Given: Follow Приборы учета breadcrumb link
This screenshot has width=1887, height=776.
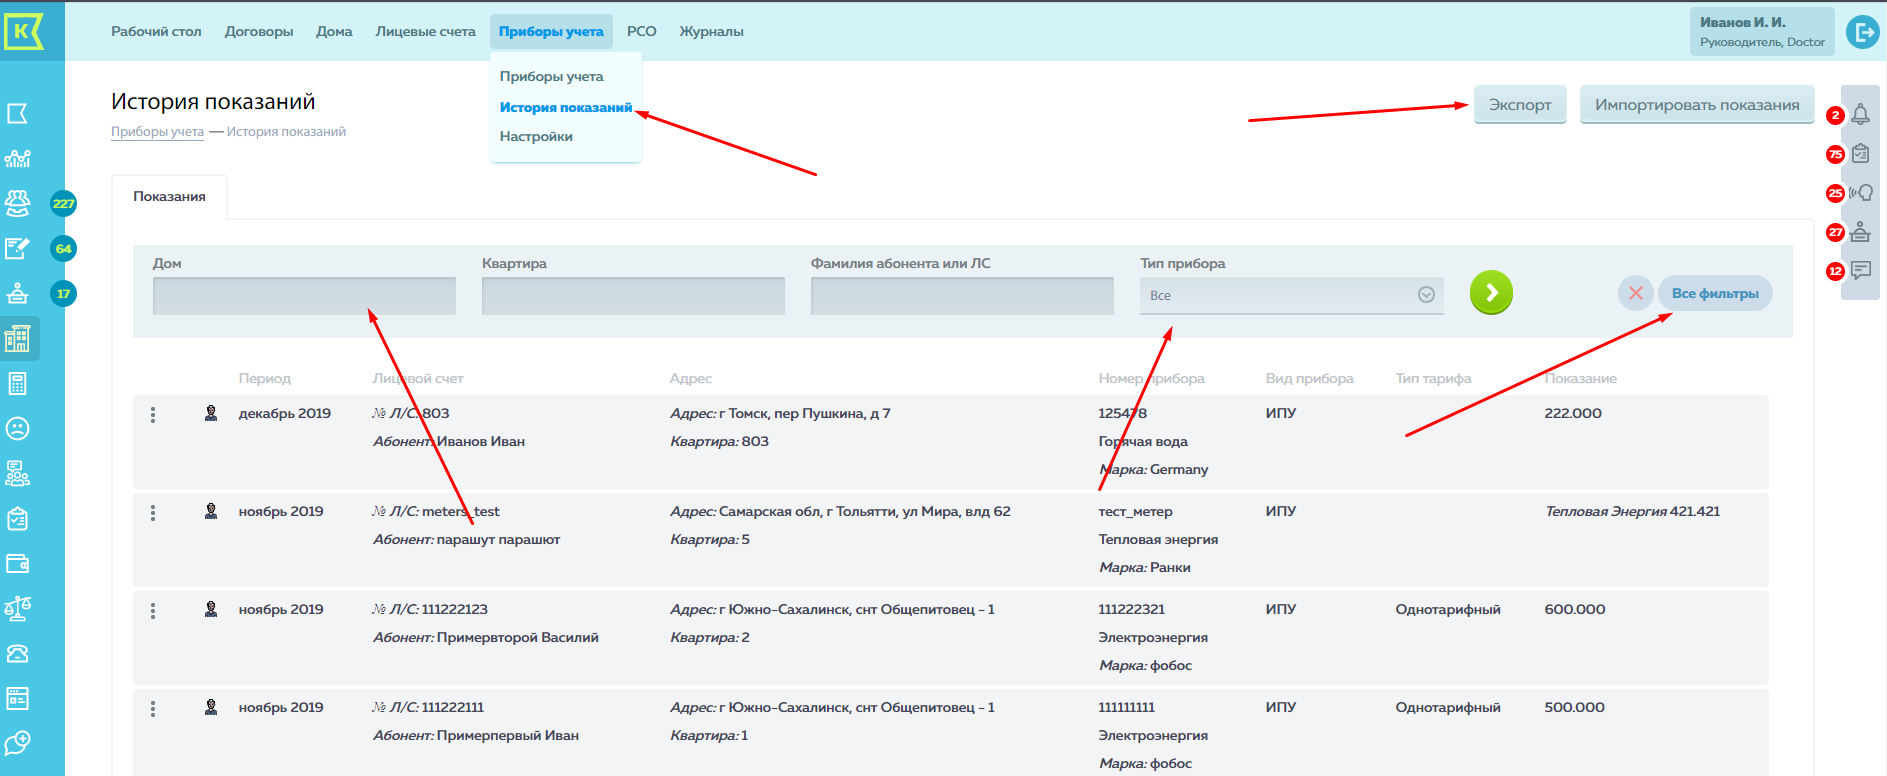Looking at the screenshot, I should [157, 131].
